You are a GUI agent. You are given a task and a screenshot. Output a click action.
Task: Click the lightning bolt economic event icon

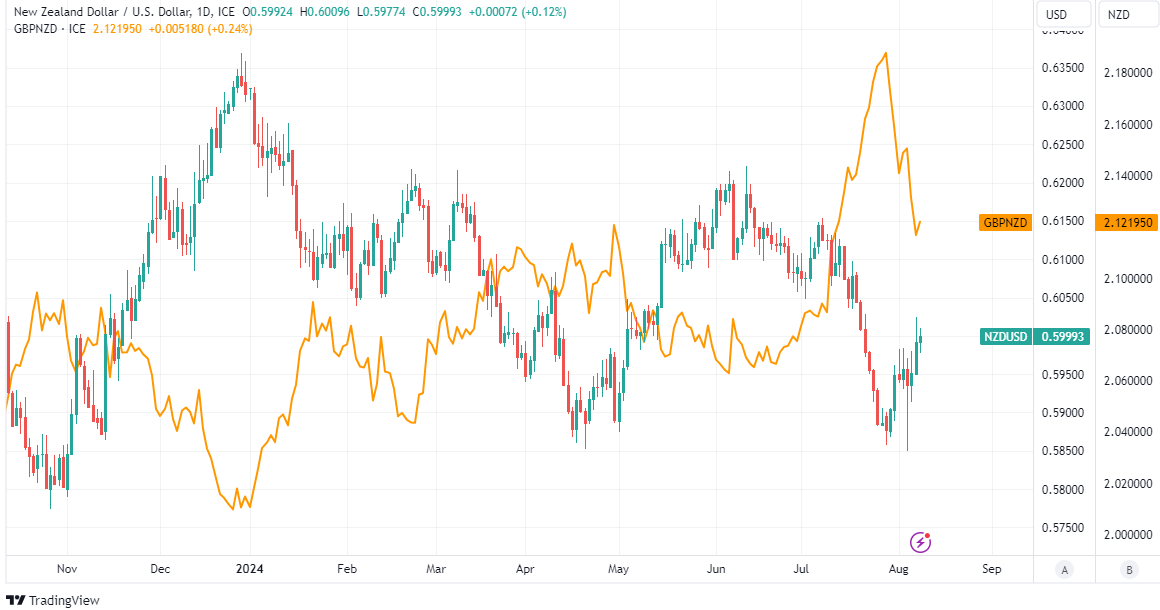(920, 542)
